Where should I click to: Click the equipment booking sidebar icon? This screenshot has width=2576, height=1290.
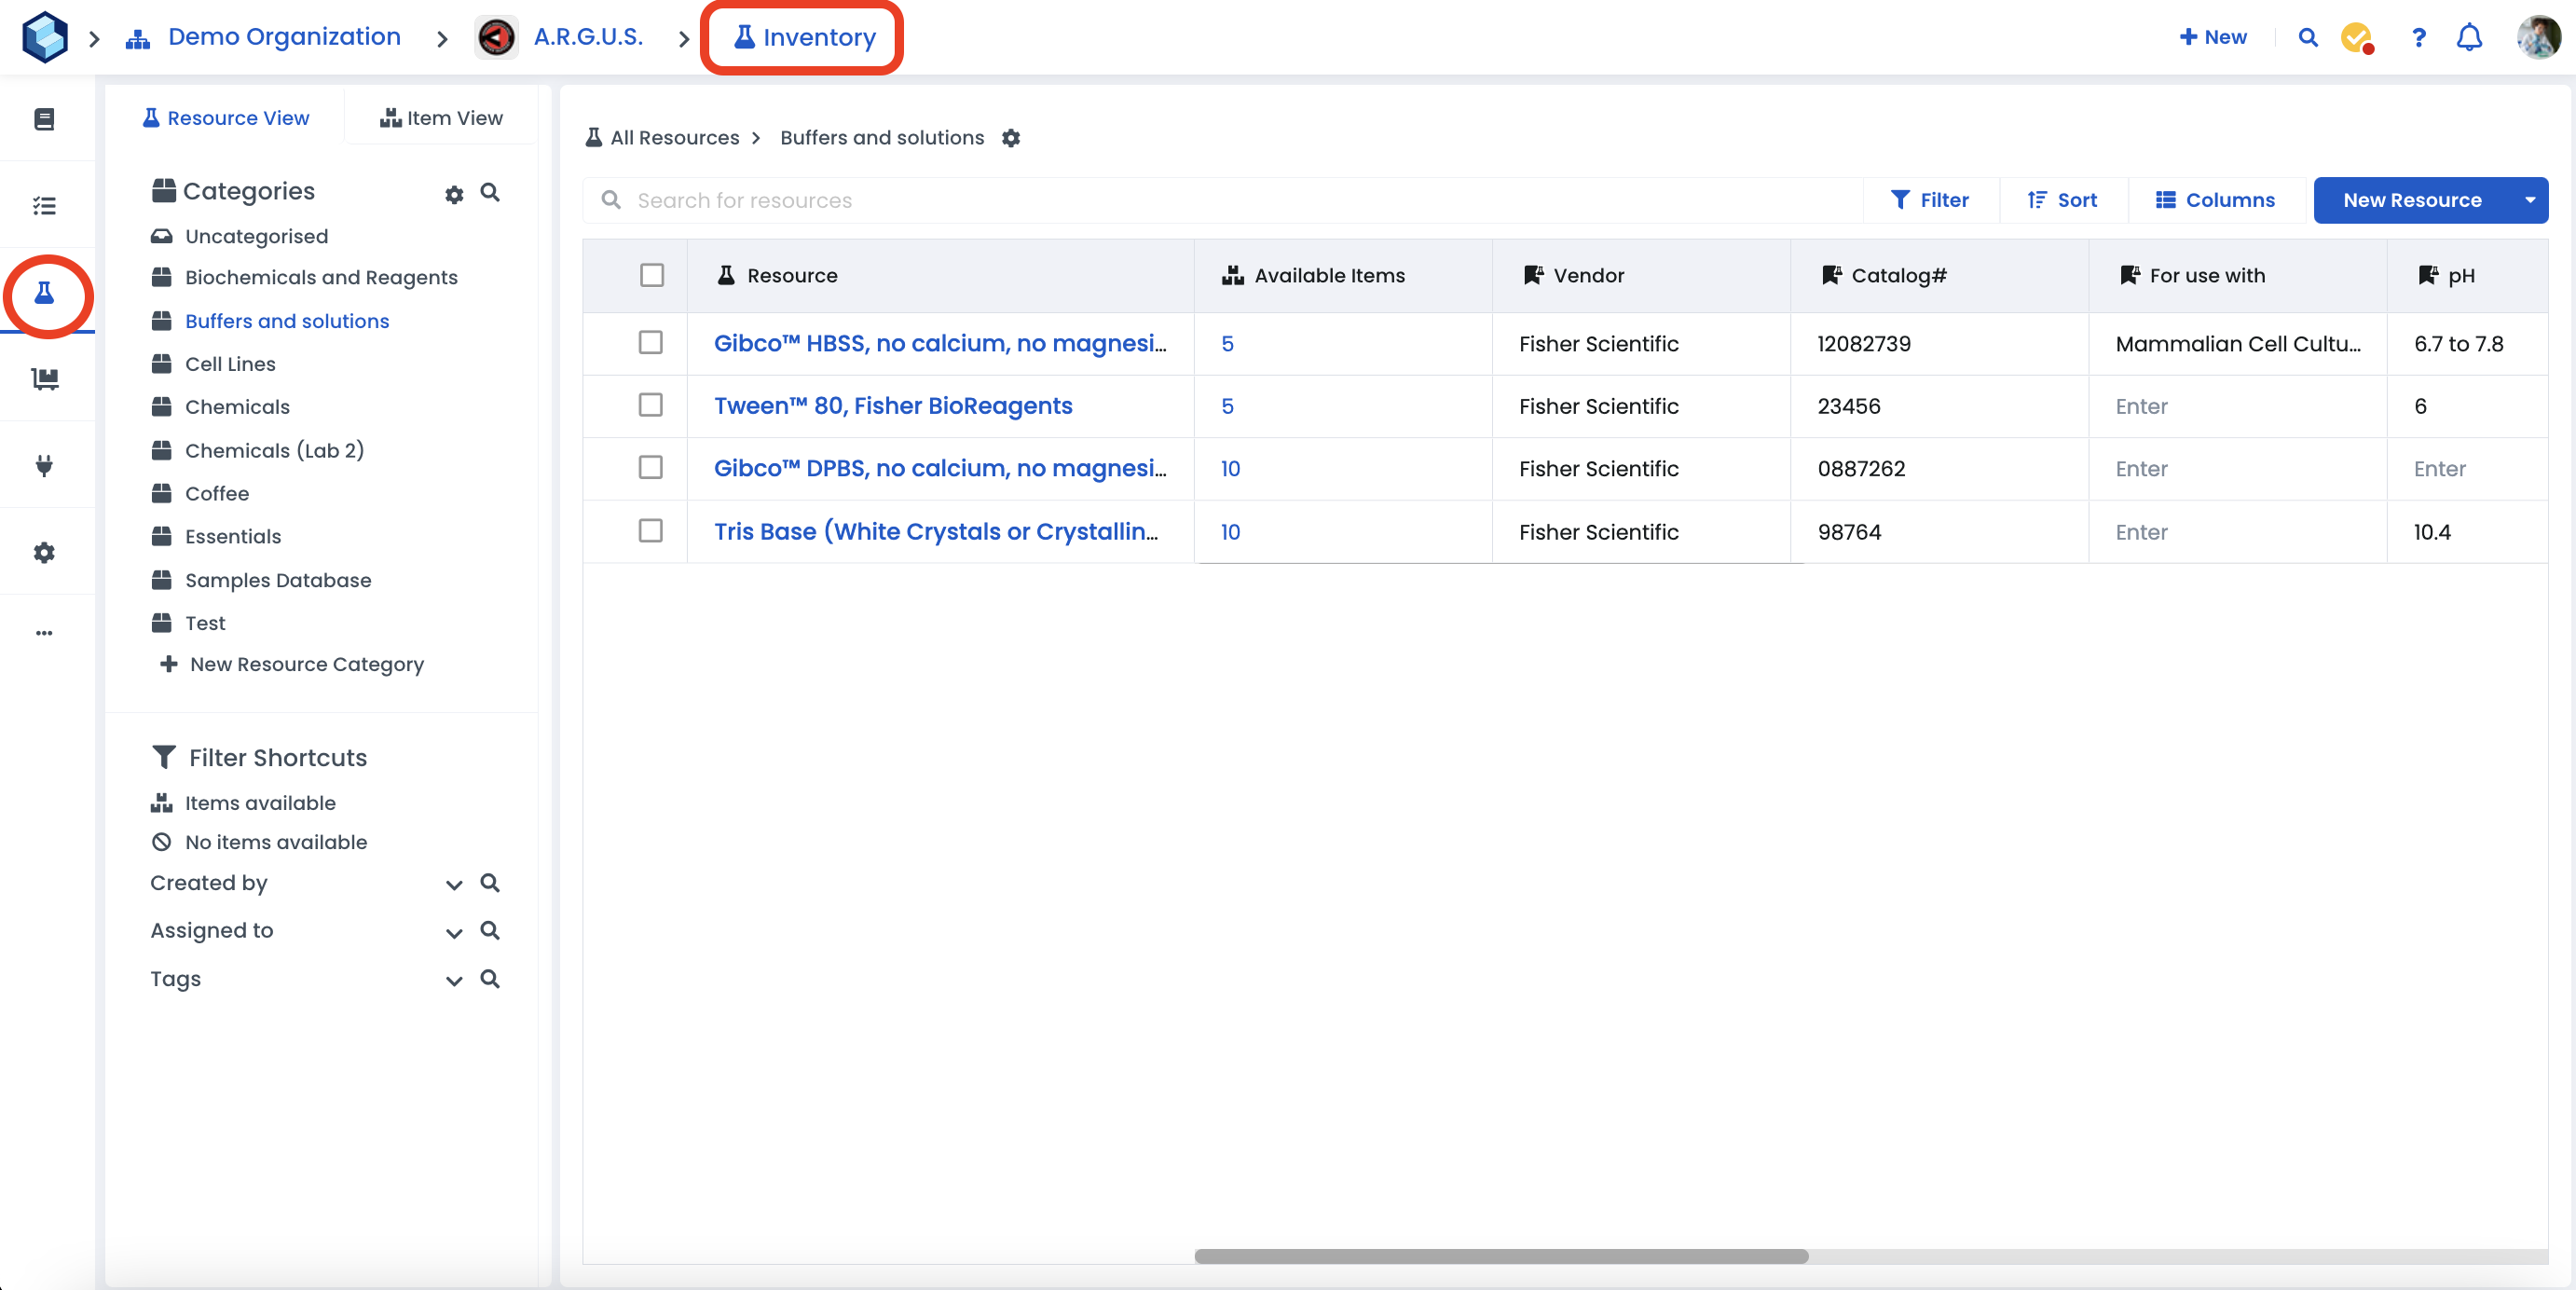(x=44, y=378)
